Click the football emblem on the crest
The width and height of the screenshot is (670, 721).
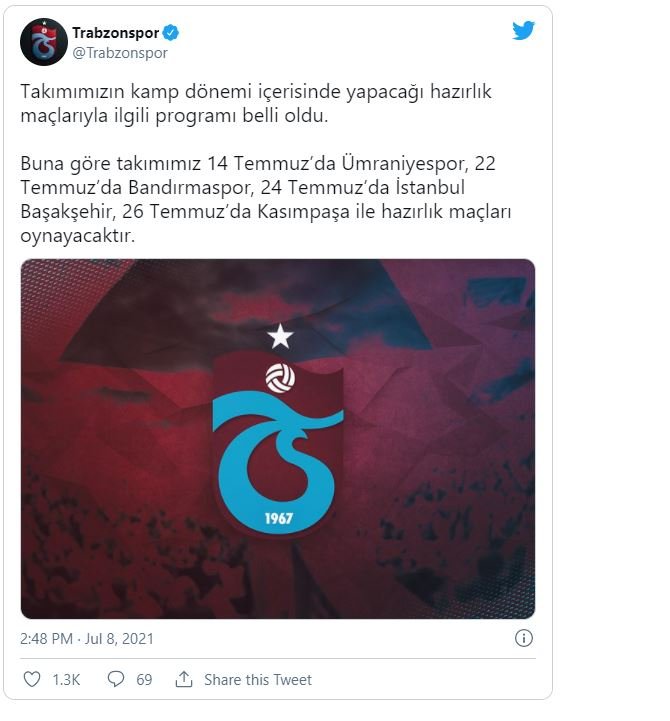point(281,378)
